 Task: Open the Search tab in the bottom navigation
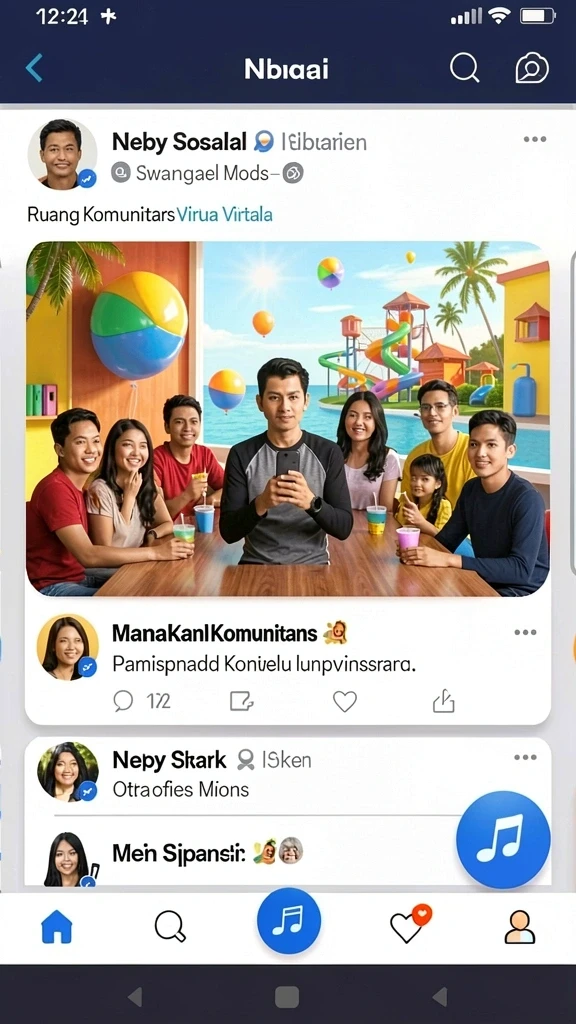coord(170,927)
